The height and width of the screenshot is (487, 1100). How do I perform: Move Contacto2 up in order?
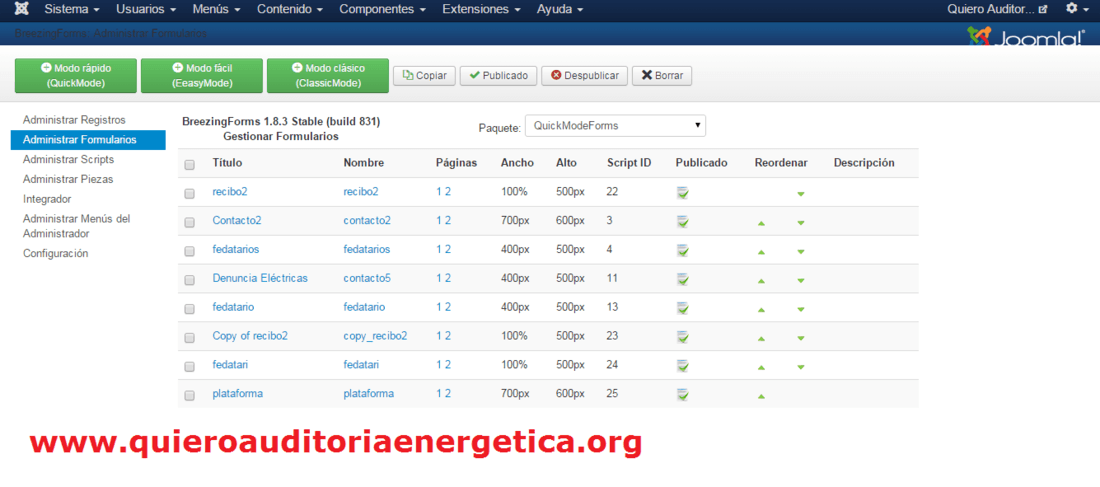click(761, 223)
